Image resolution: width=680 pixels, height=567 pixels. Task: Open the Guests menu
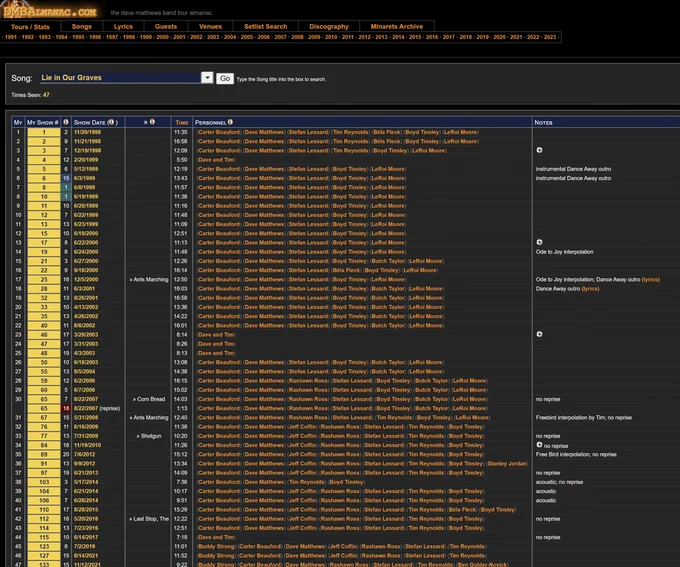click(166, 26)
